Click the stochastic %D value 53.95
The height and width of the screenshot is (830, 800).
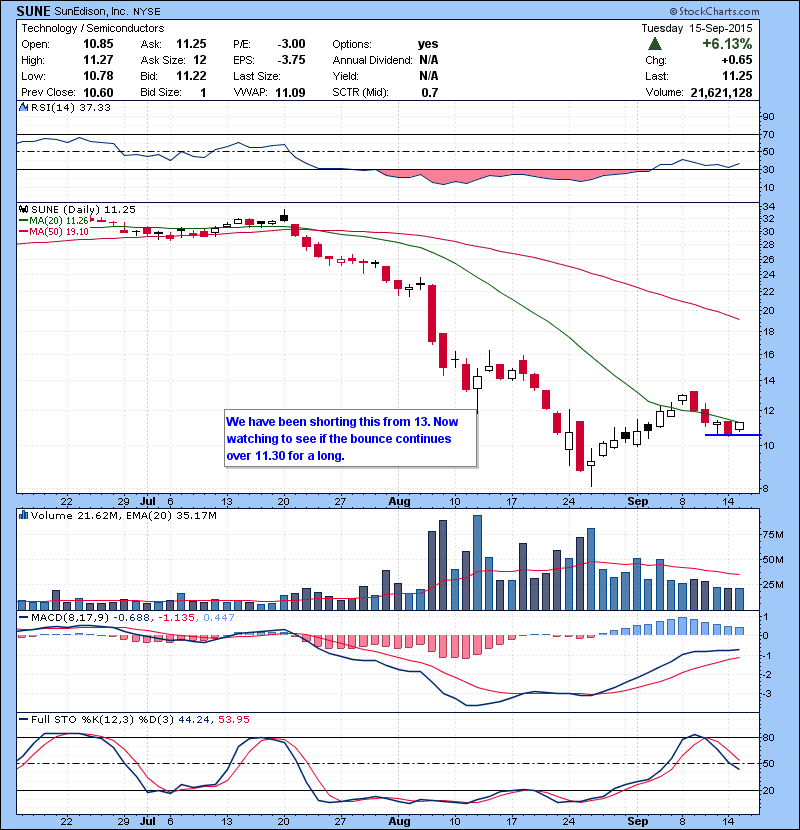coord(233,719)
